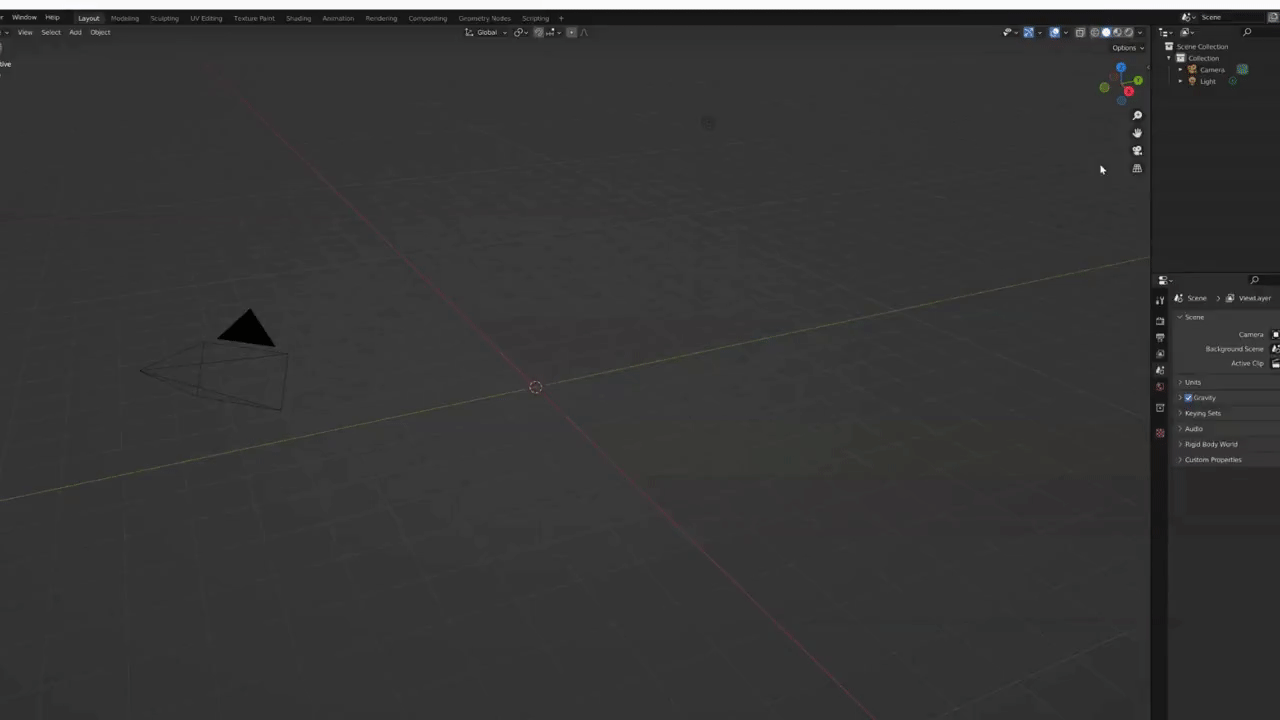1280x720 pixels.
Task: Switch to the Modeling workspace tab
Action: (x=124, y=17)
